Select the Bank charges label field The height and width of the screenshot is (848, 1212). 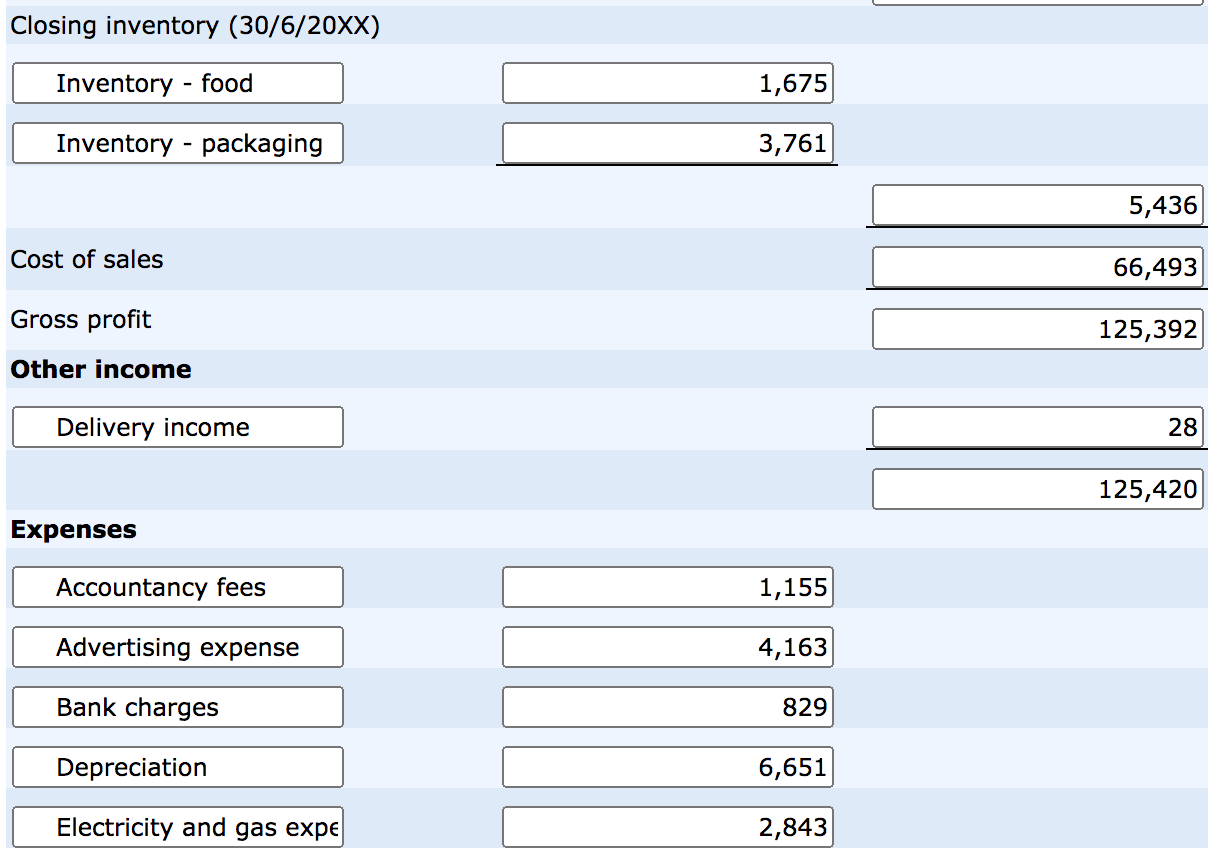pos(178,707)
